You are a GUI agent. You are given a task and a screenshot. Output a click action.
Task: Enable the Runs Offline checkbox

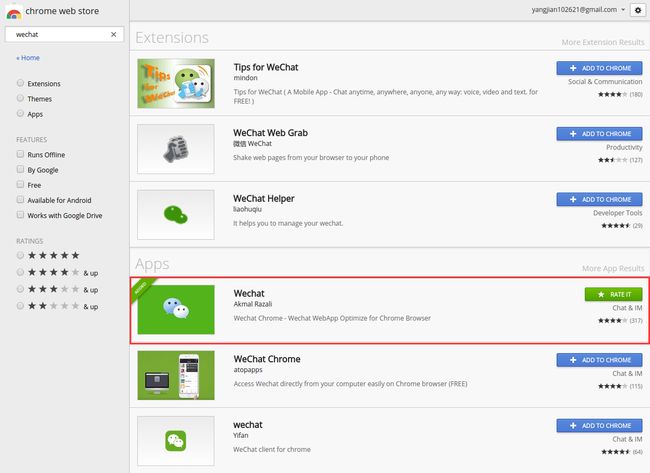pos(20,154)
